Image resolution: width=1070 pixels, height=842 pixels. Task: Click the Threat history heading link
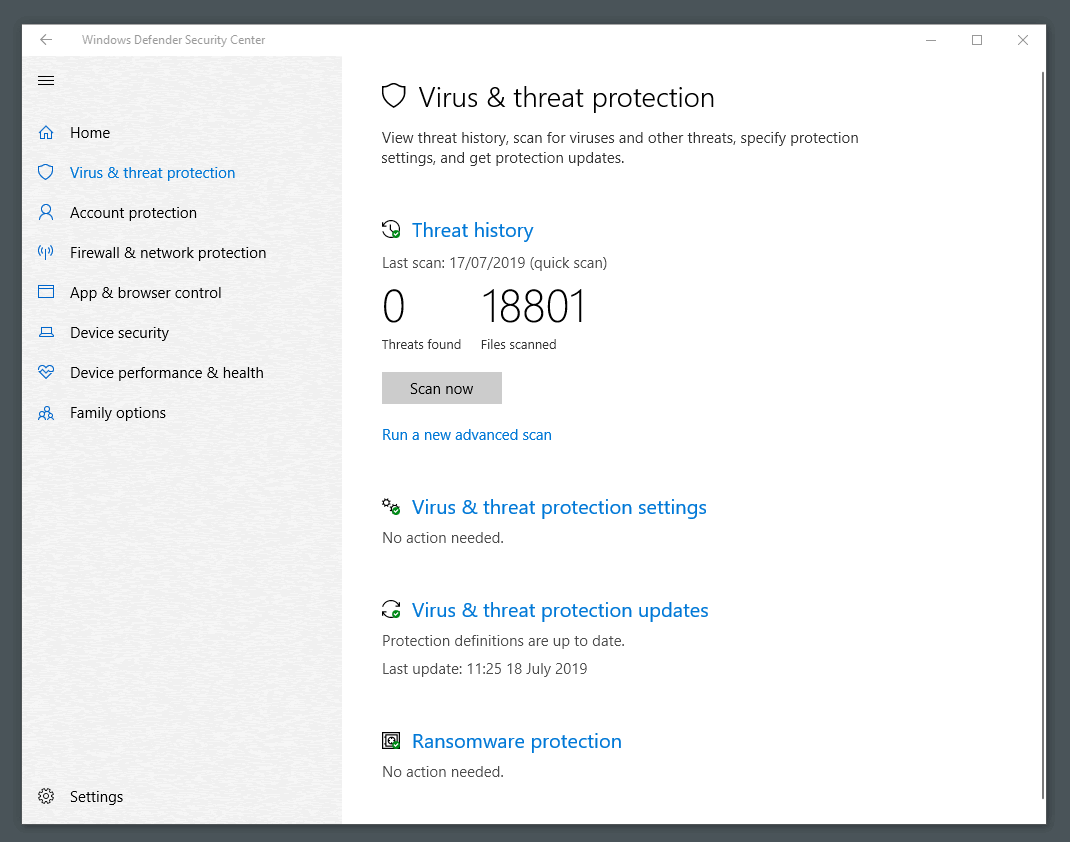tap(472, 230)
